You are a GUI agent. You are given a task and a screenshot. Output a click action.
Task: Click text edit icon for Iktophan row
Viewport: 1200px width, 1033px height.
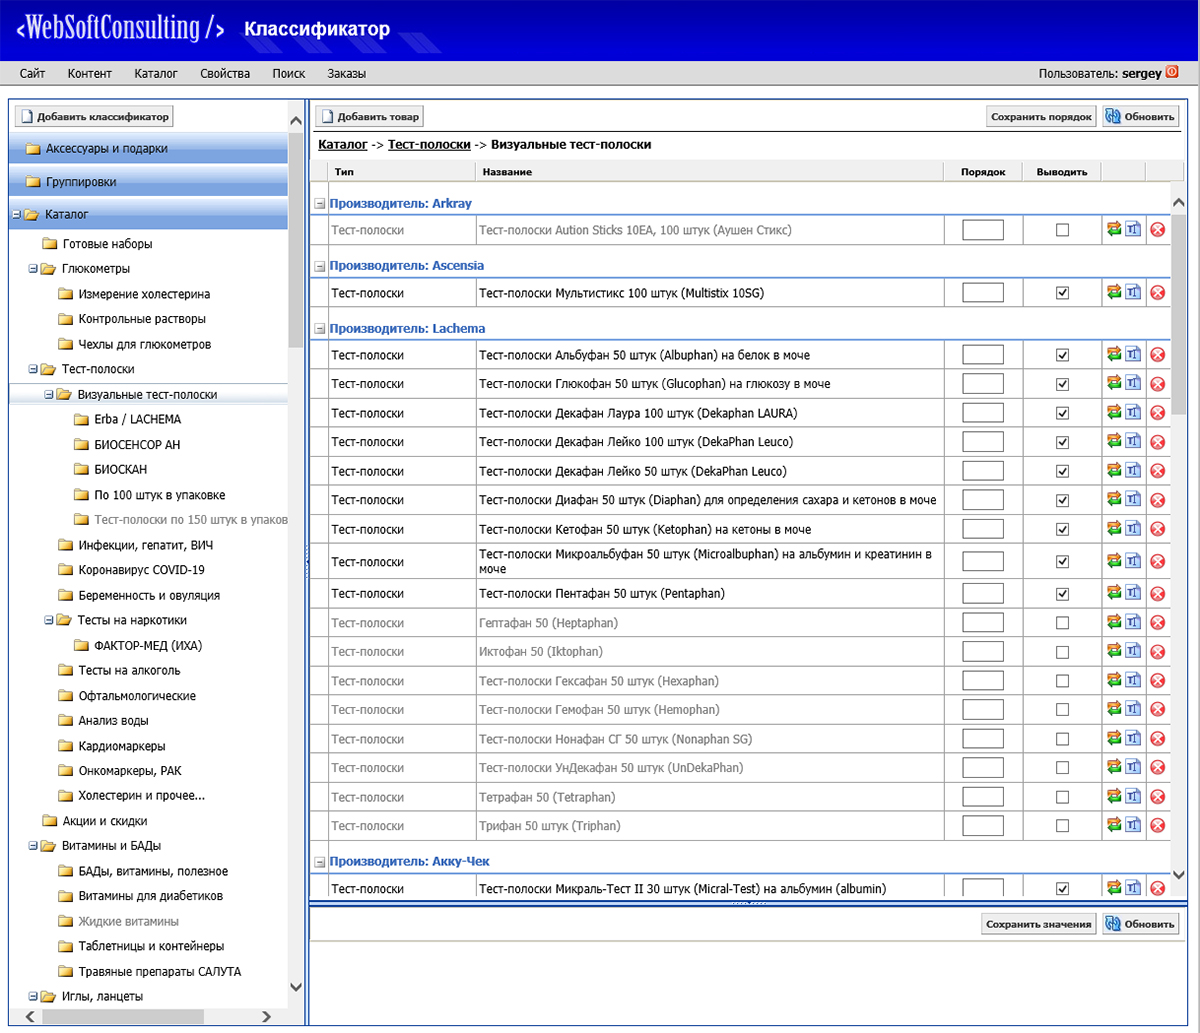(1133, 651)
